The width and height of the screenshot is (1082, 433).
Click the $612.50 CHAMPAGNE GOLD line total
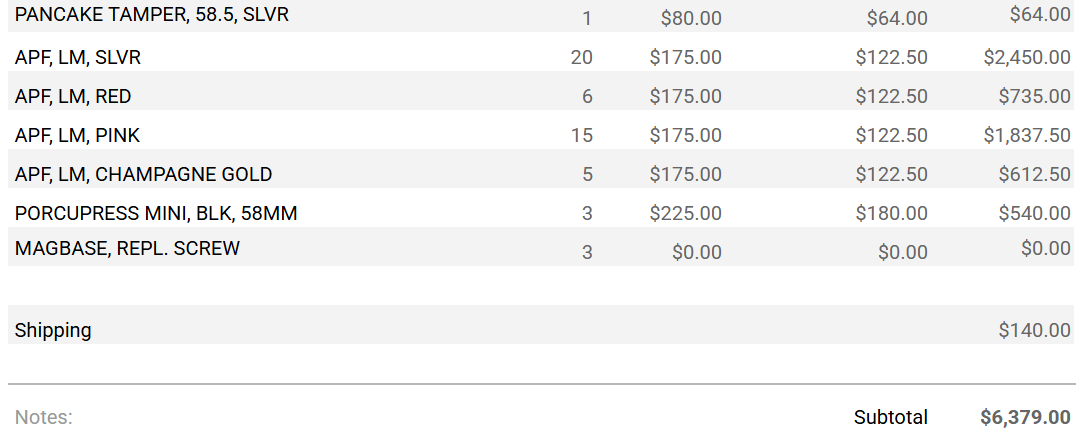[x=1034, y=174]
